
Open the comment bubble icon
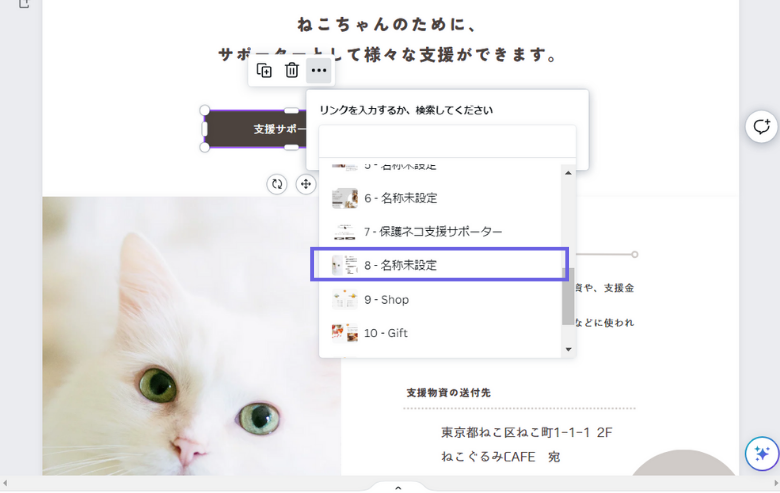pos(762,127)
